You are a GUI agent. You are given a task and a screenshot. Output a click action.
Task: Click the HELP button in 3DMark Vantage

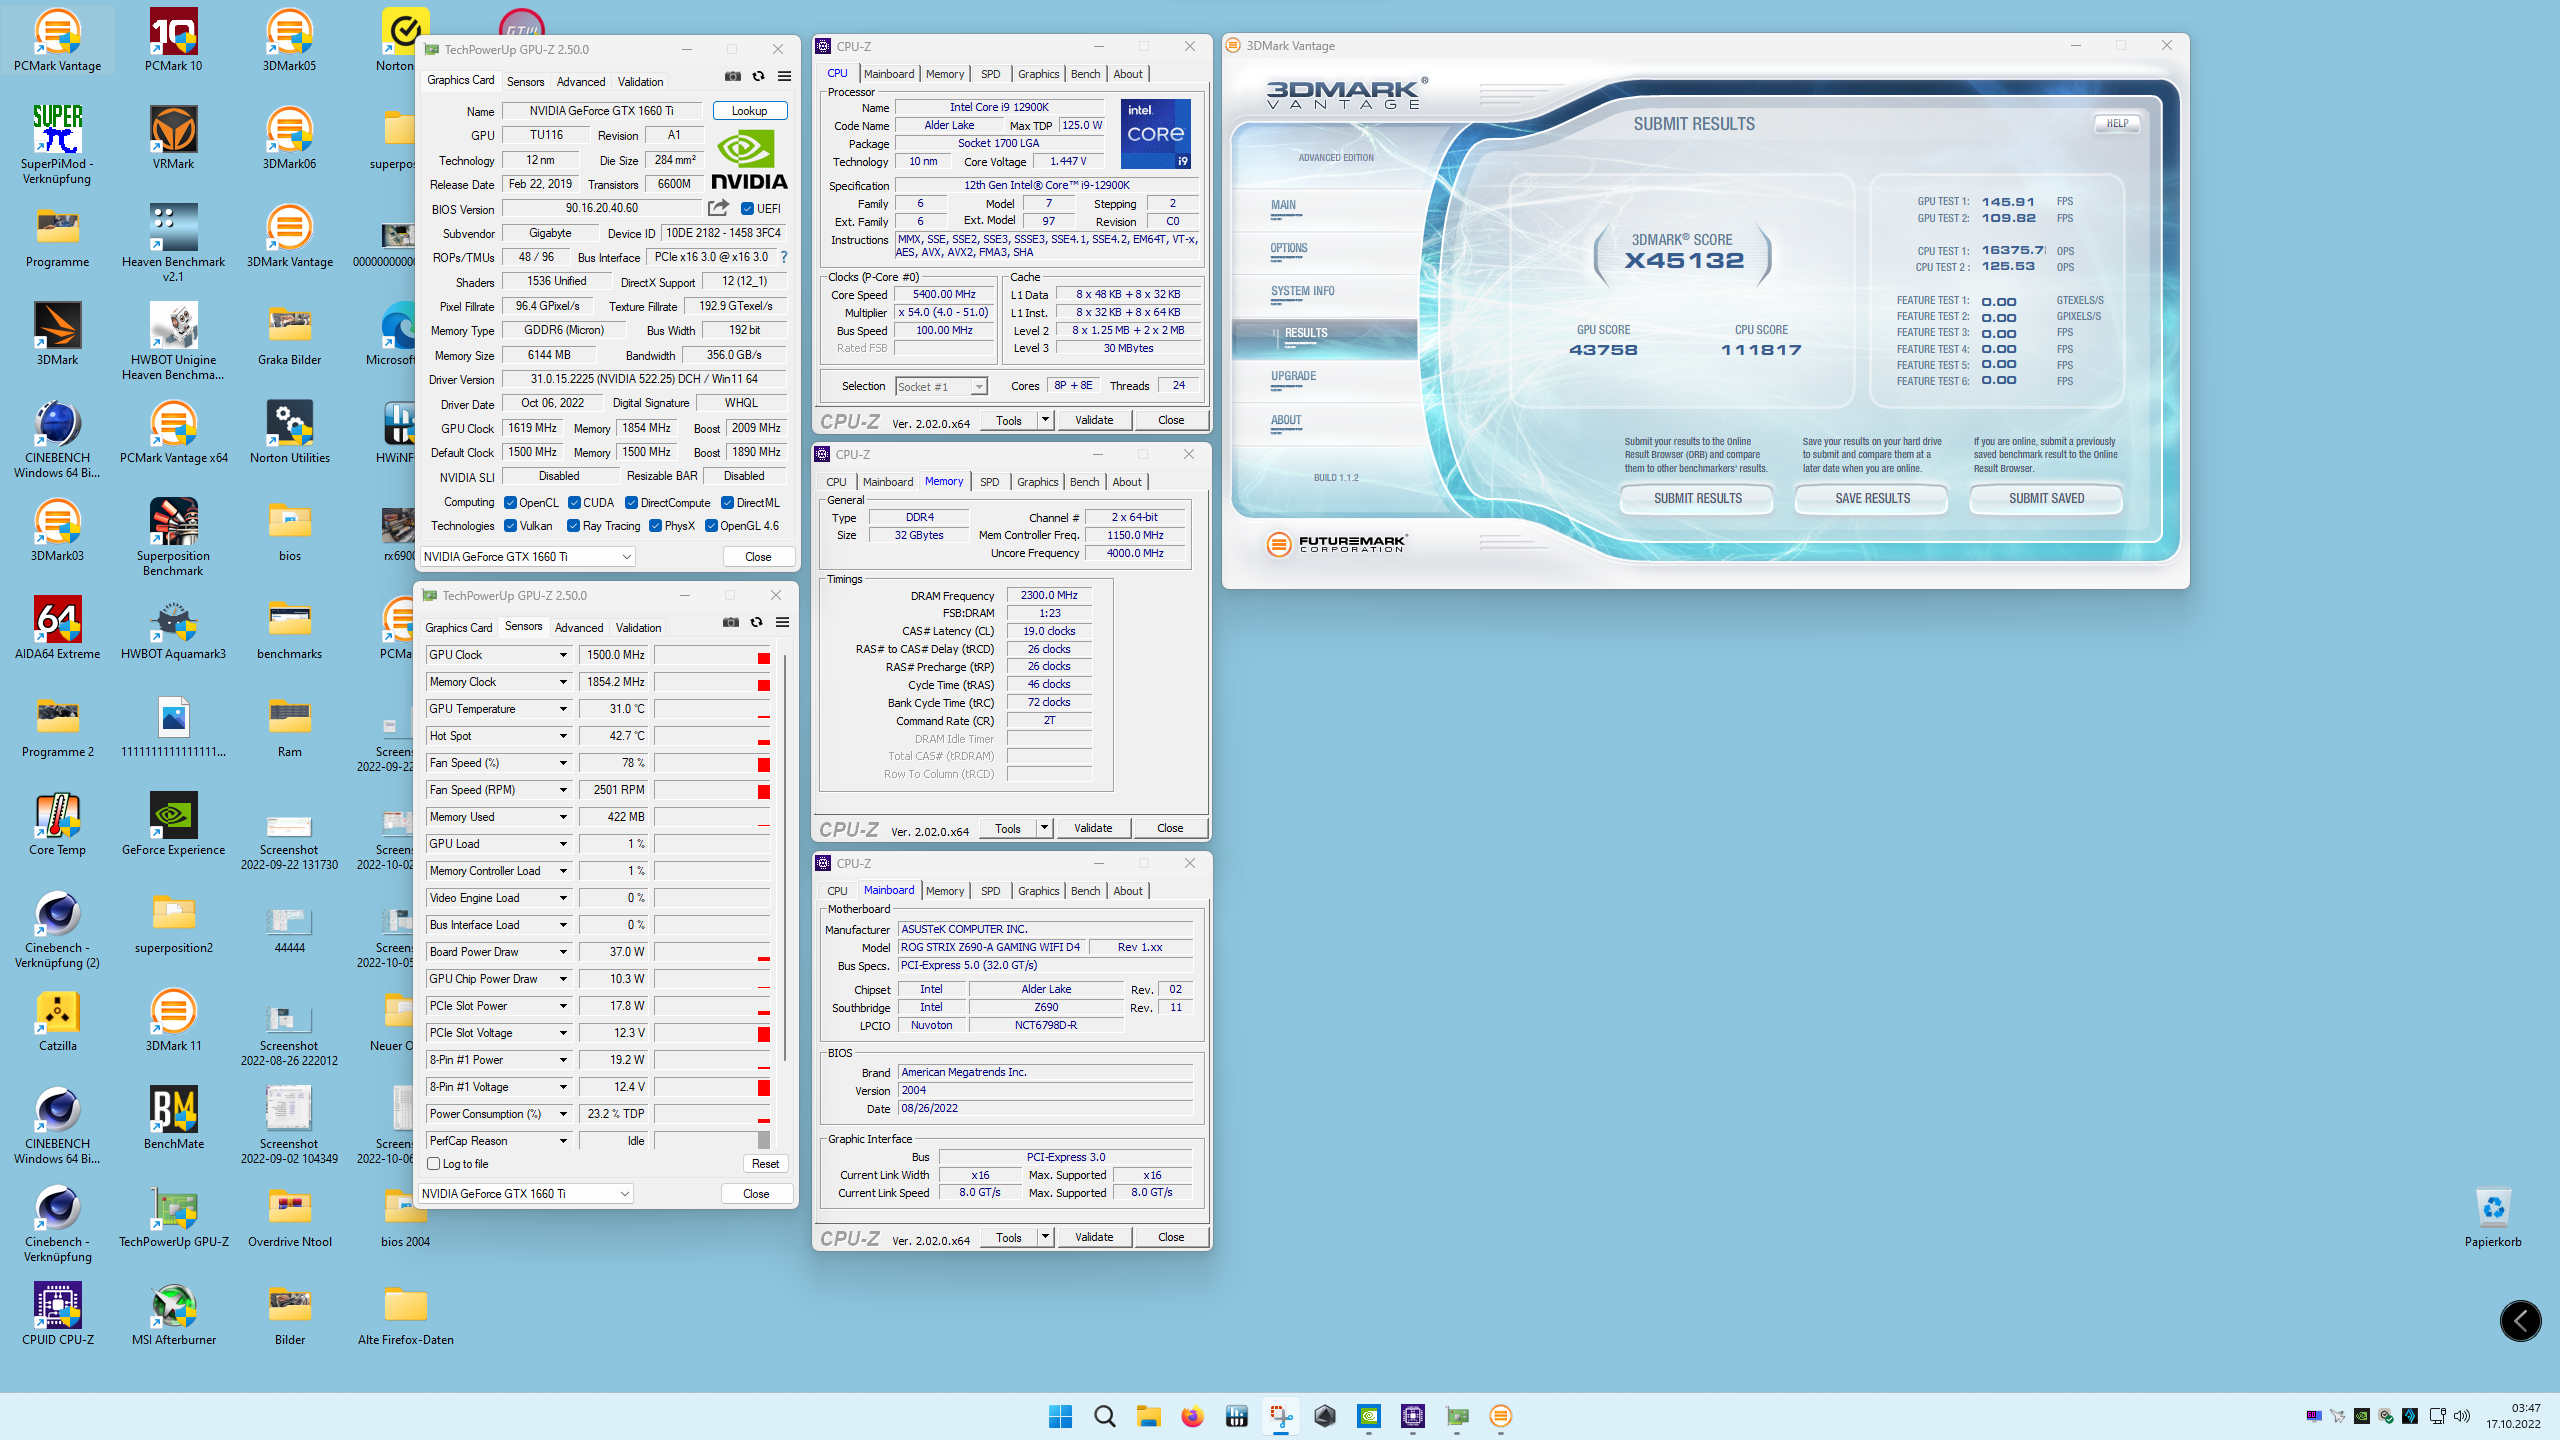(x=2117, y=124)
